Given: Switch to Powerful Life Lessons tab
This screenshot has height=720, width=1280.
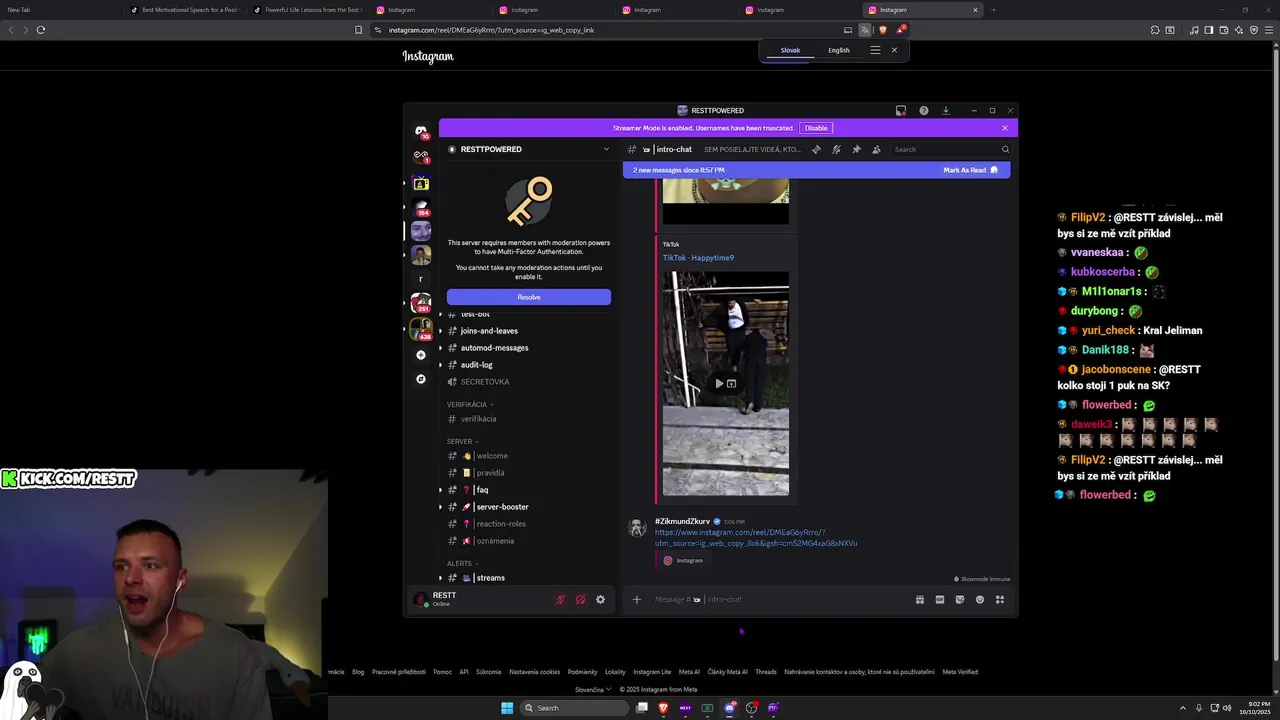Looking at the screenshot, I should pos(308,10).
